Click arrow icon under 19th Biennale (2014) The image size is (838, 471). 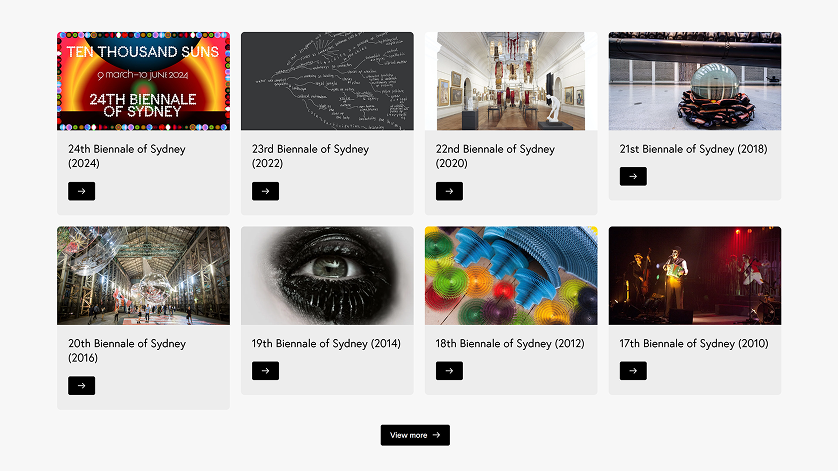265,371
